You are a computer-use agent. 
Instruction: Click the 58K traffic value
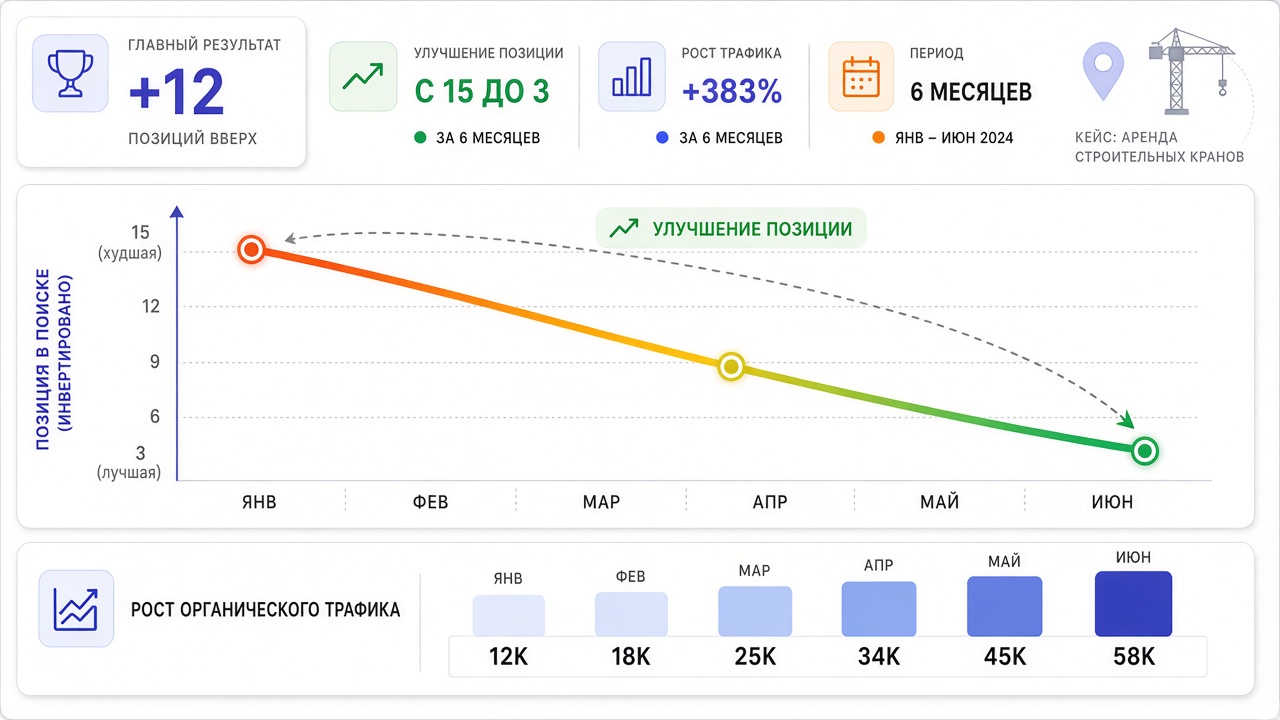click(x=1133, y=657)
